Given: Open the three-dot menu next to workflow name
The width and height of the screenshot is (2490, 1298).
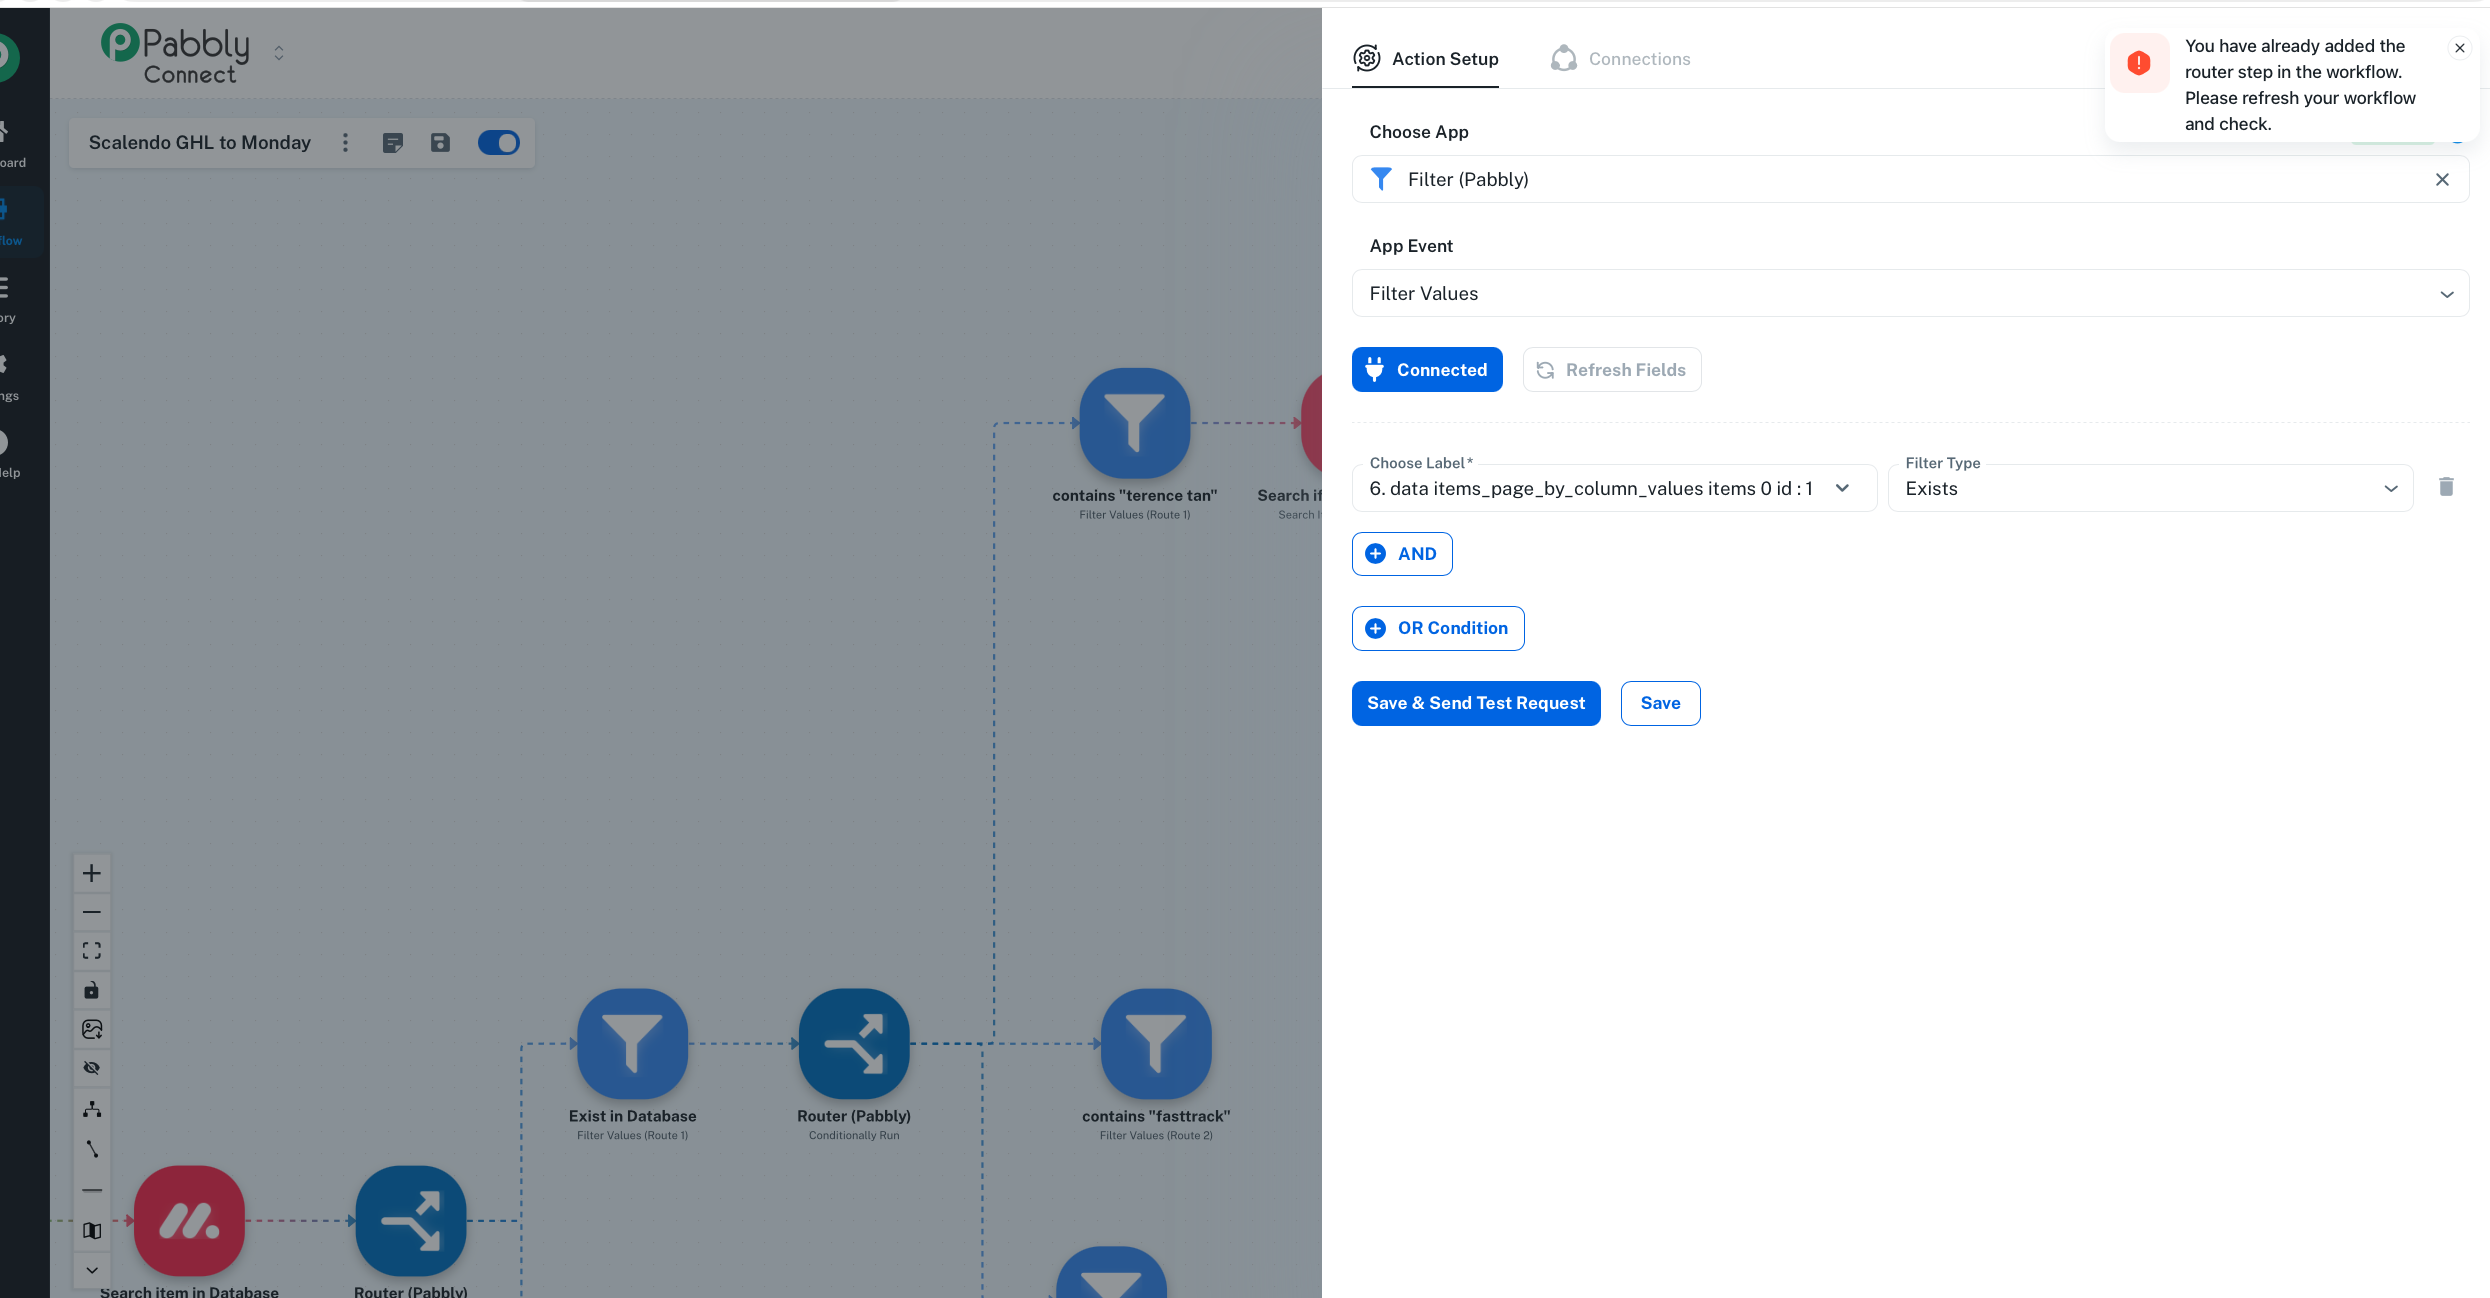Looking at the screenshot, I should coord(346,143).
